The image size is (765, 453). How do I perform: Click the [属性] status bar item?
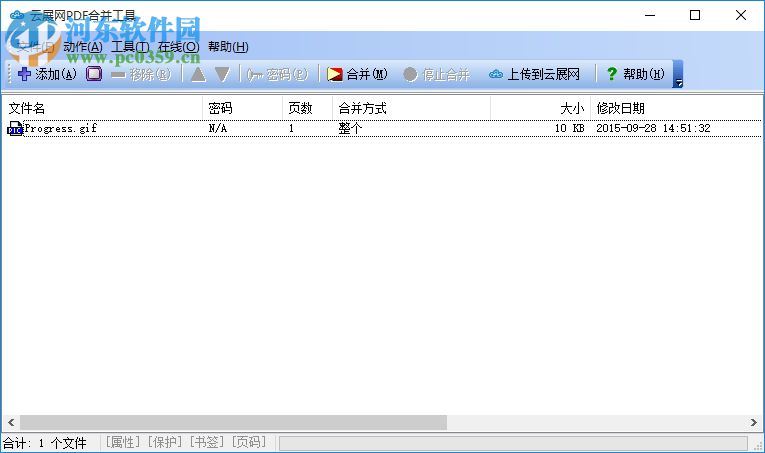pyautogui.click(x=122, y=442)
